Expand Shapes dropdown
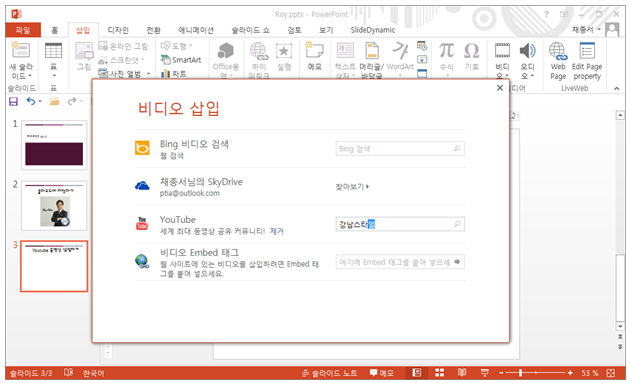The image size is (630, 383). tap(190, 45)
